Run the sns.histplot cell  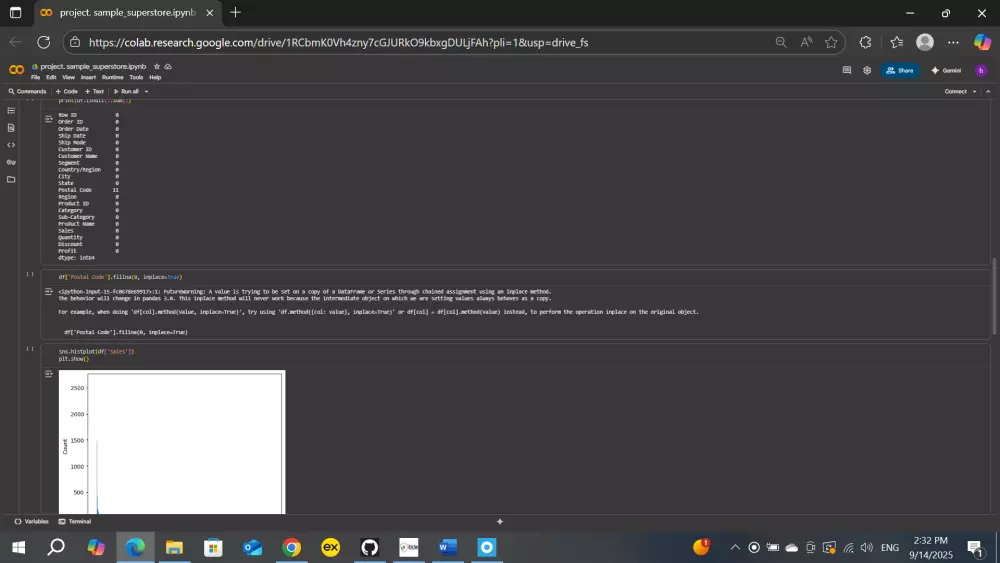(29, 349)
